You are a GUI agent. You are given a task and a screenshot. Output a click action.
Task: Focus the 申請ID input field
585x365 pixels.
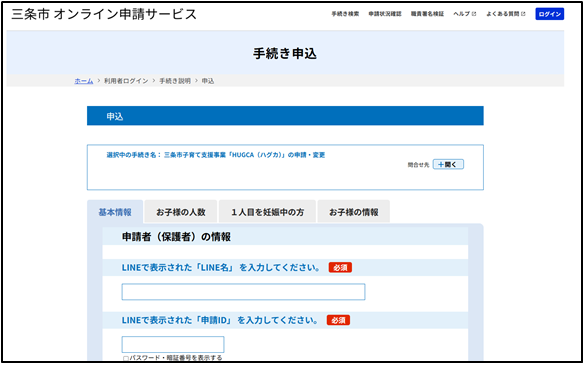tap(173, 344)
